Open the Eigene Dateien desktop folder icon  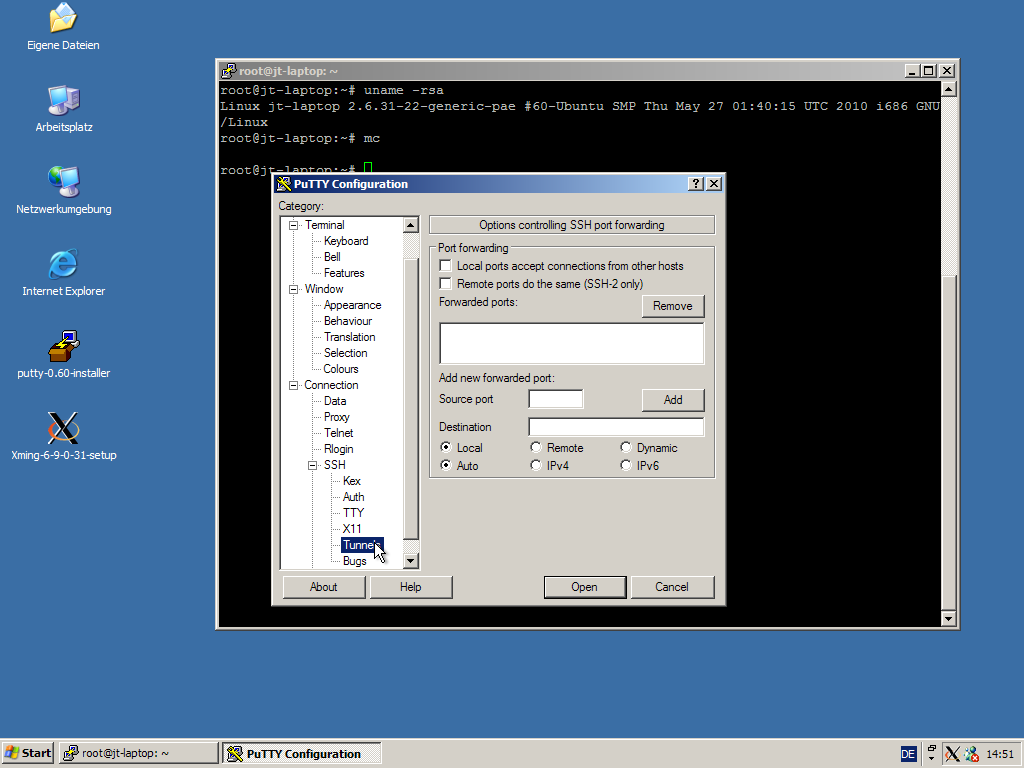[63, 18]
